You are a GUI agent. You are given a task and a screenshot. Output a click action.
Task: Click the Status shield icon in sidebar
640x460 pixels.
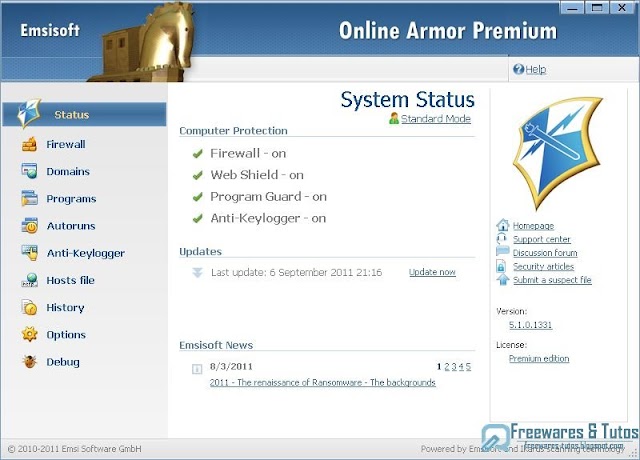[29, 113]
